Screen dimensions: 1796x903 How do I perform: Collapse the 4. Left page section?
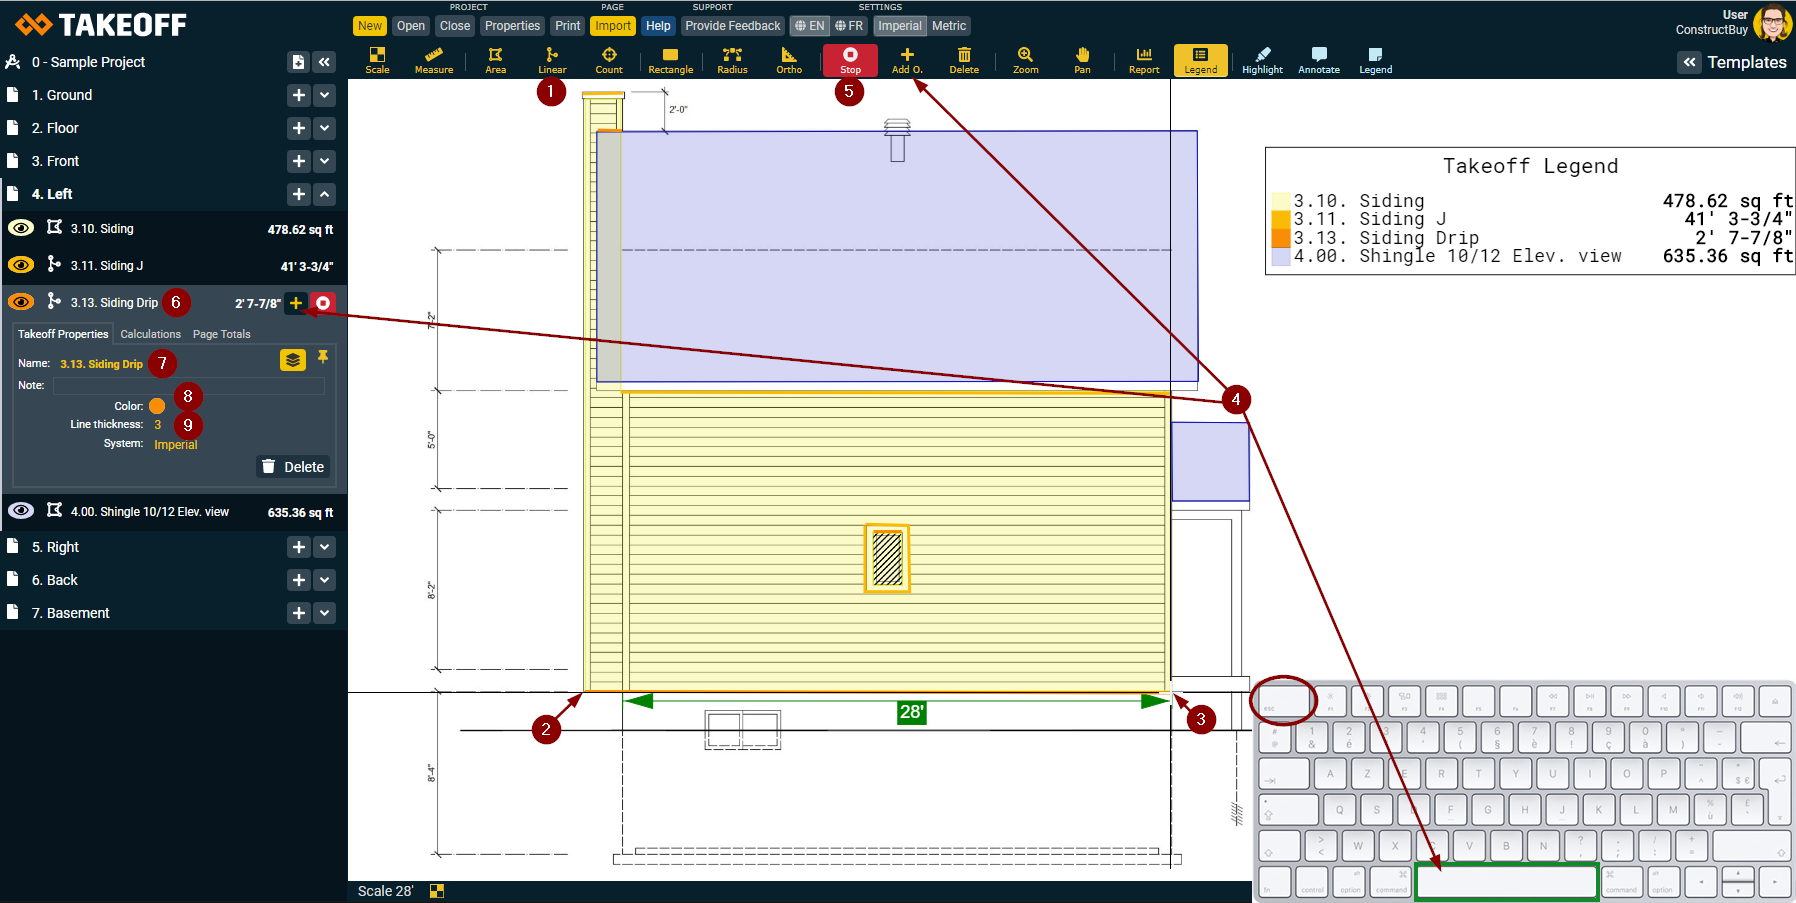325,194
